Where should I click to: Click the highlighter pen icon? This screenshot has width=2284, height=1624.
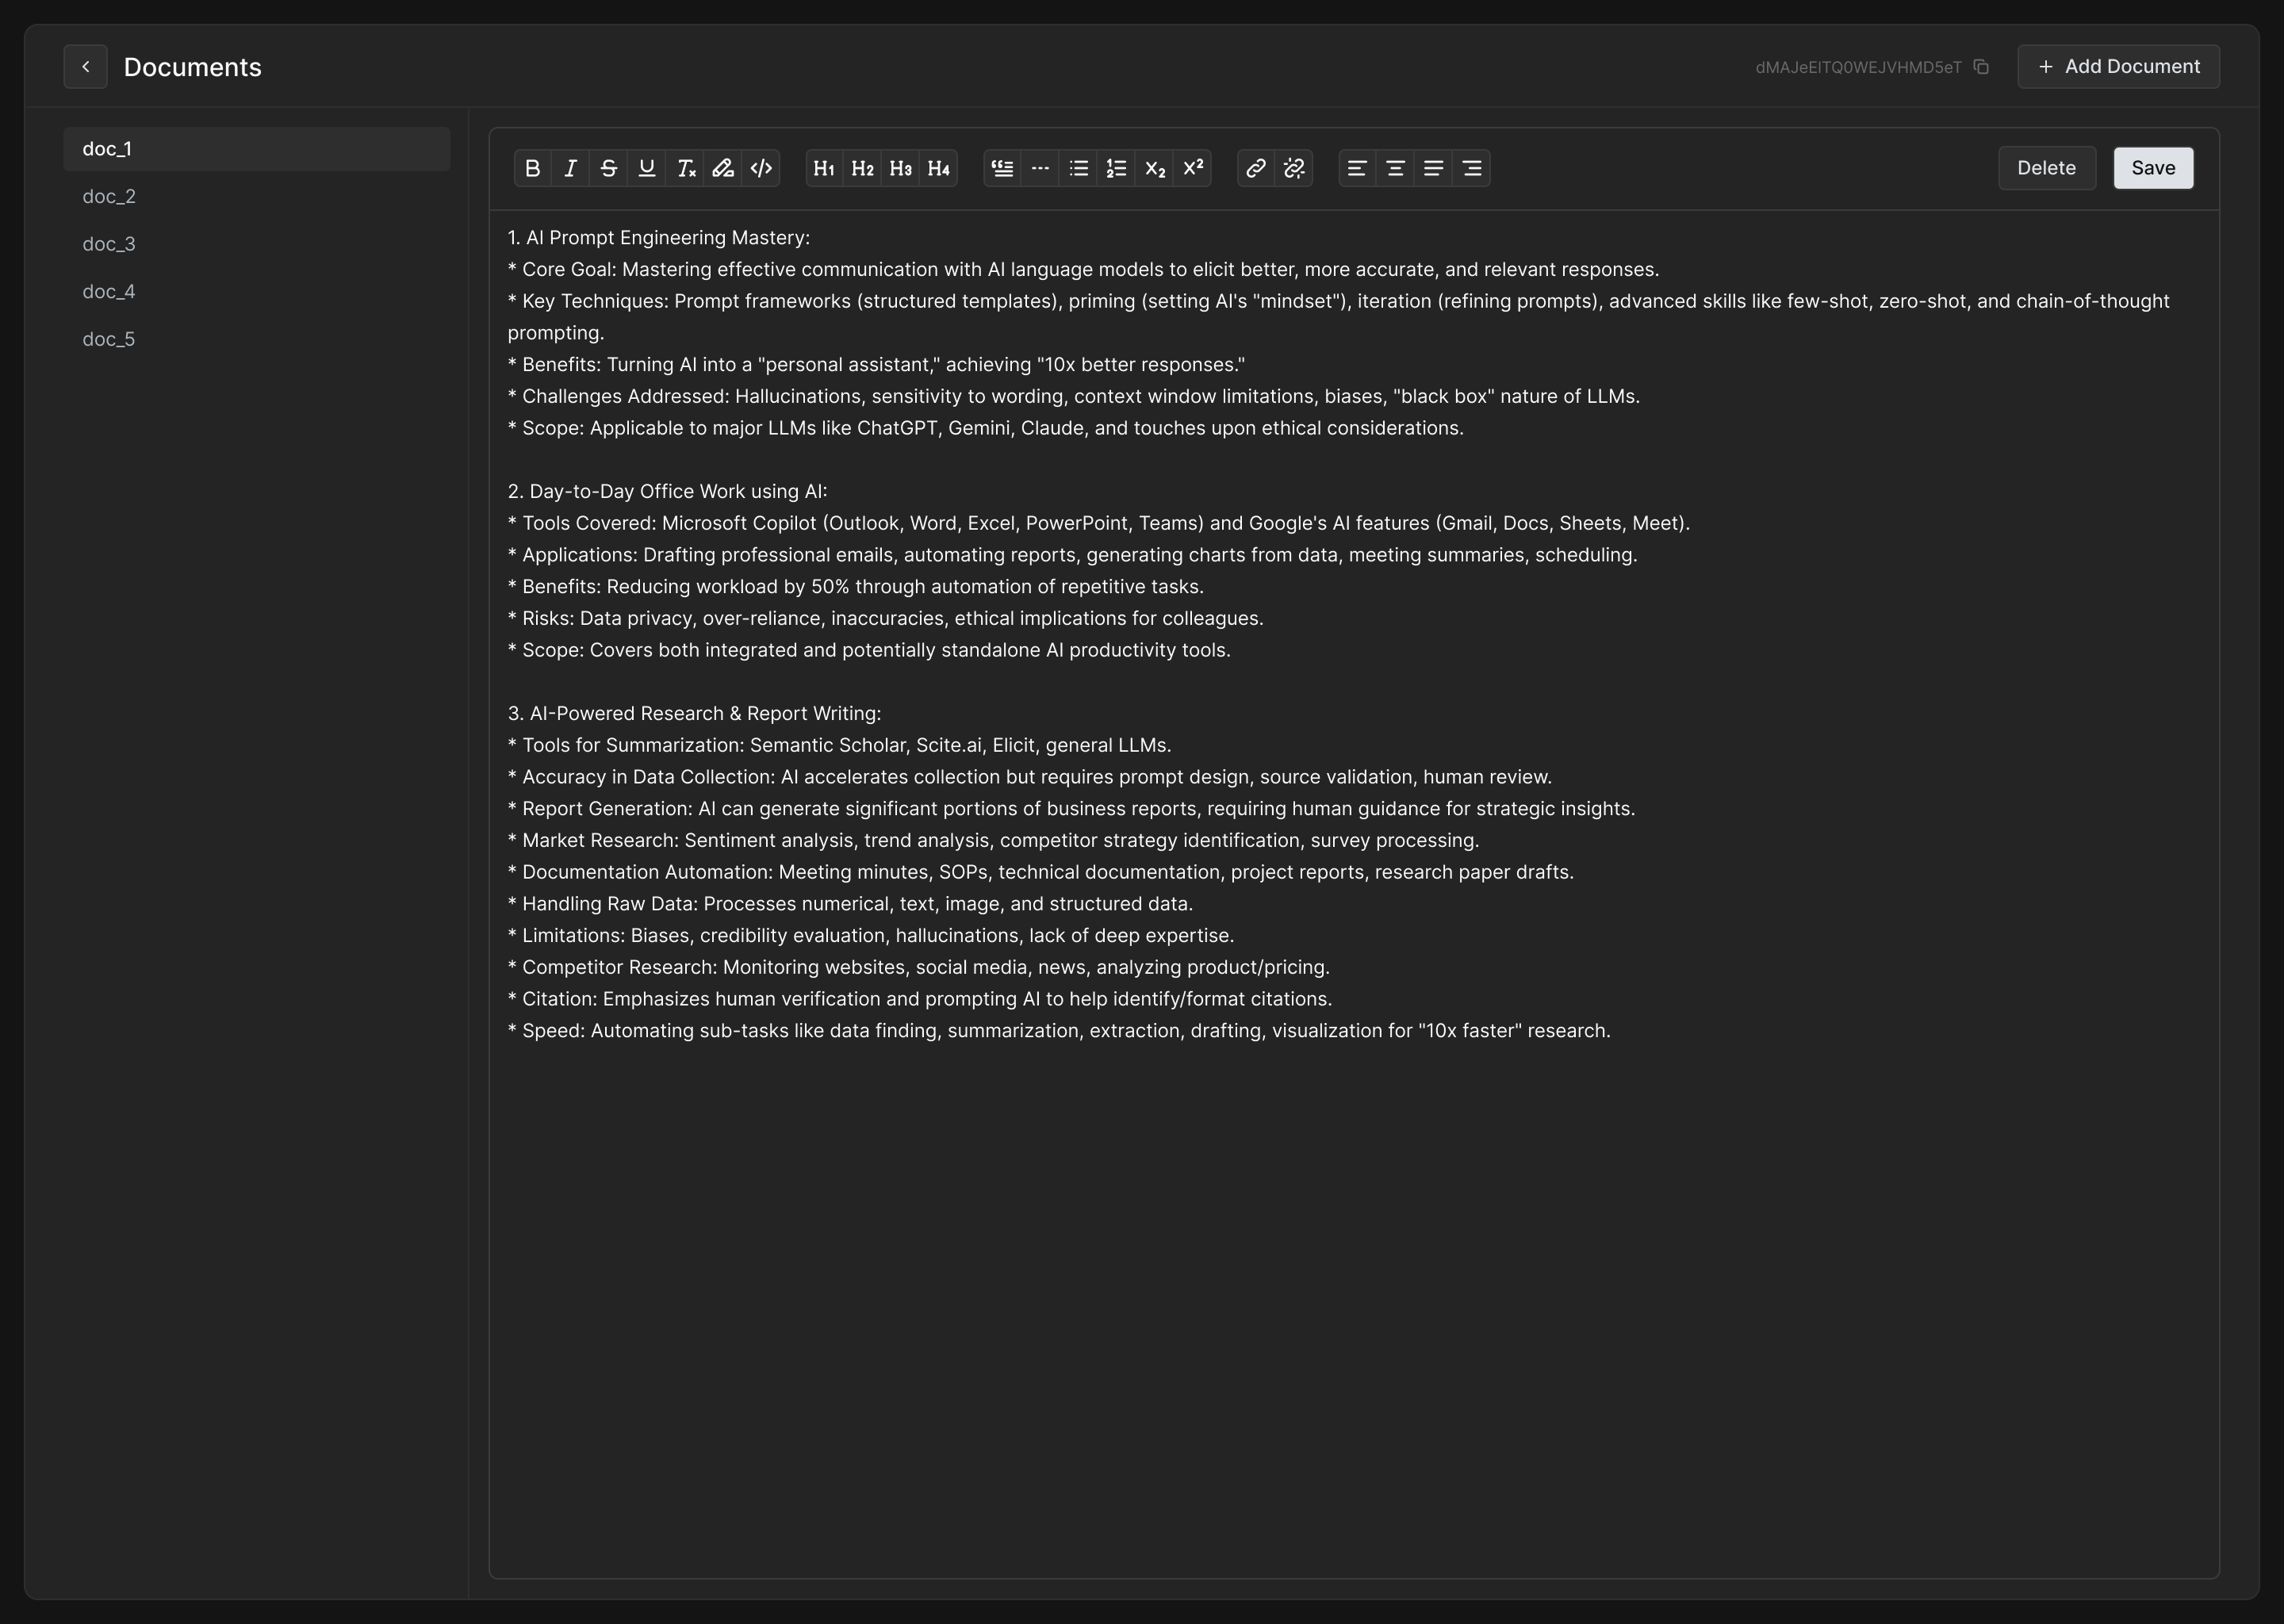(723, 168)
